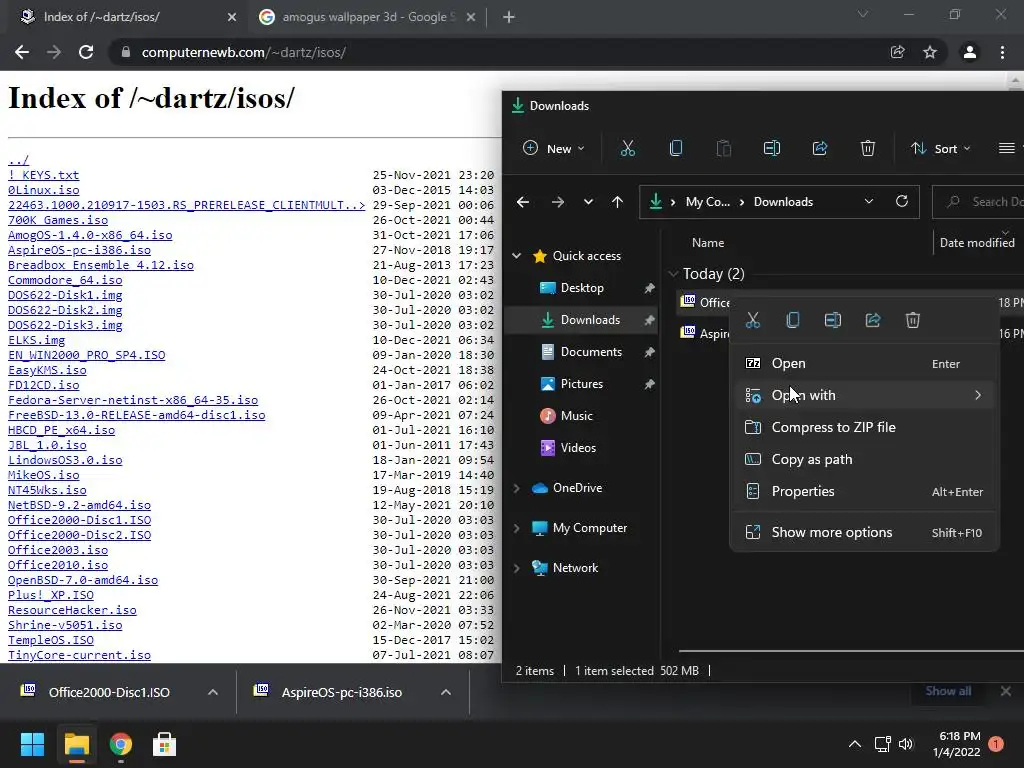Click Chrome's back arrow

point(22,52)
